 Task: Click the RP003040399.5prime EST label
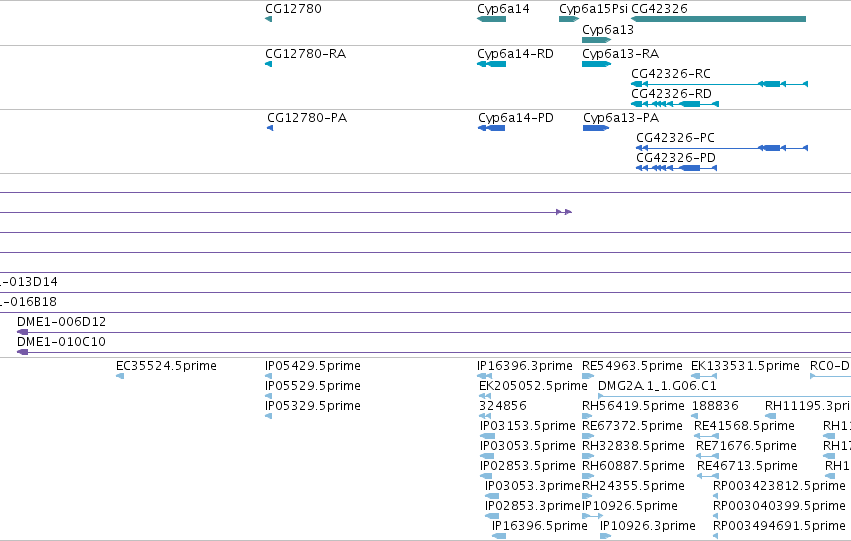[x=779, y=506]
